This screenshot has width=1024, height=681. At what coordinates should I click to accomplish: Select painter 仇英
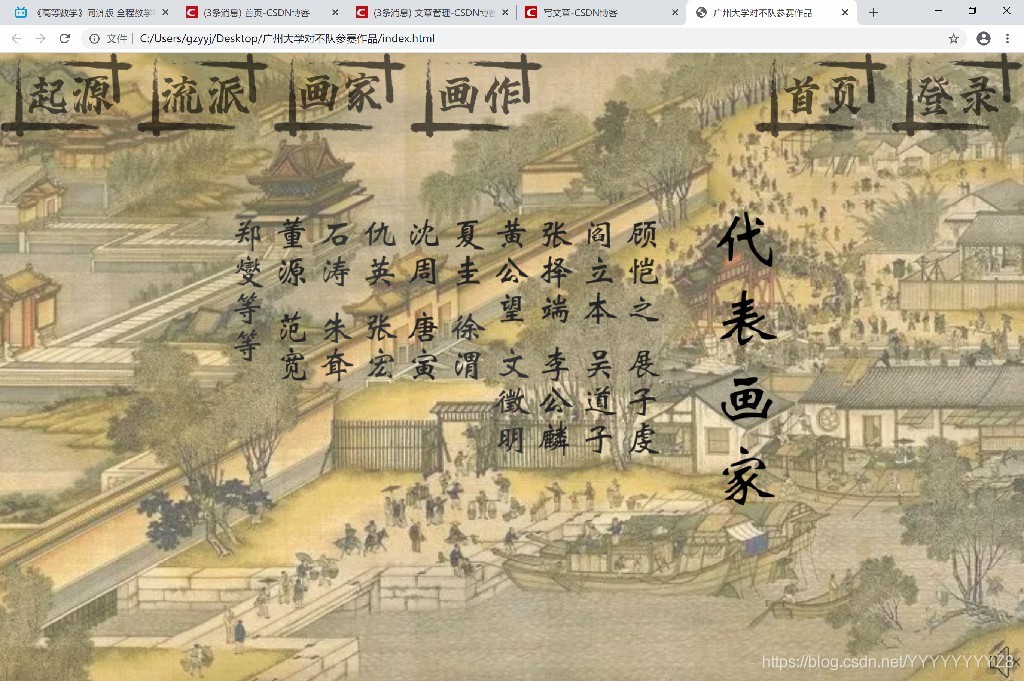coord(381,253)
